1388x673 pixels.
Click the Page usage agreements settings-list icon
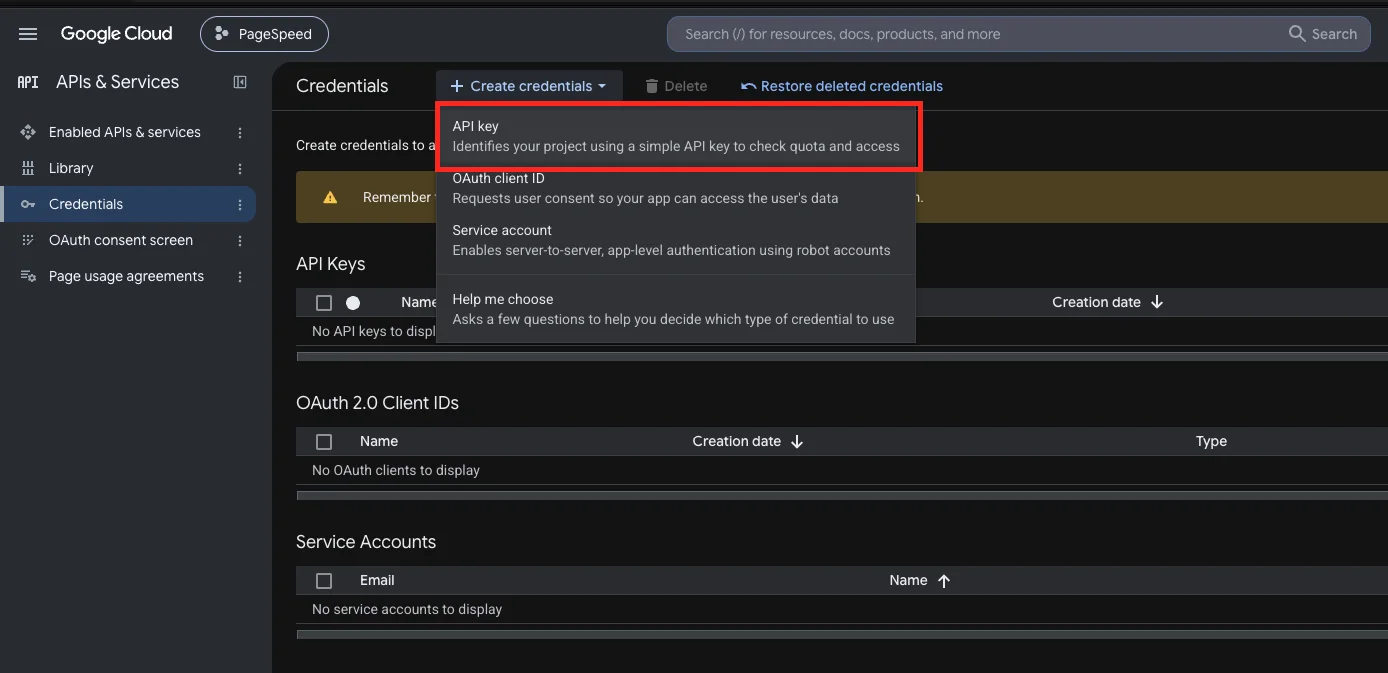(28, 276)
